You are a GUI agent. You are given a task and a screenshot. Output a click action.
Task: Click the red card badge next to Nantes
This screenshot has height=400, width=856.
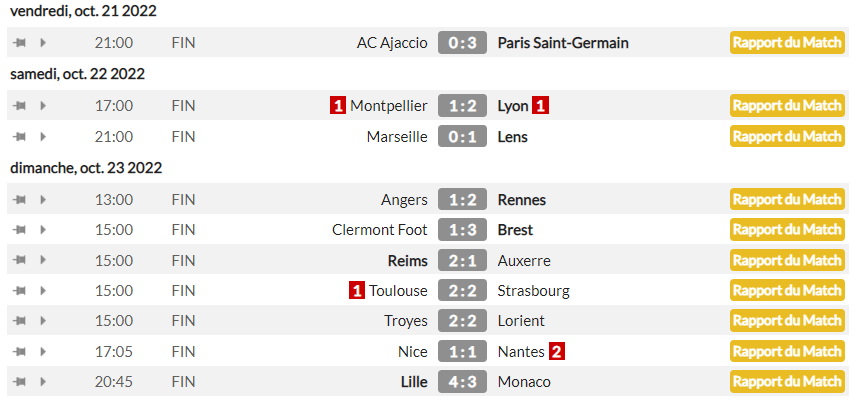(557, 352)
